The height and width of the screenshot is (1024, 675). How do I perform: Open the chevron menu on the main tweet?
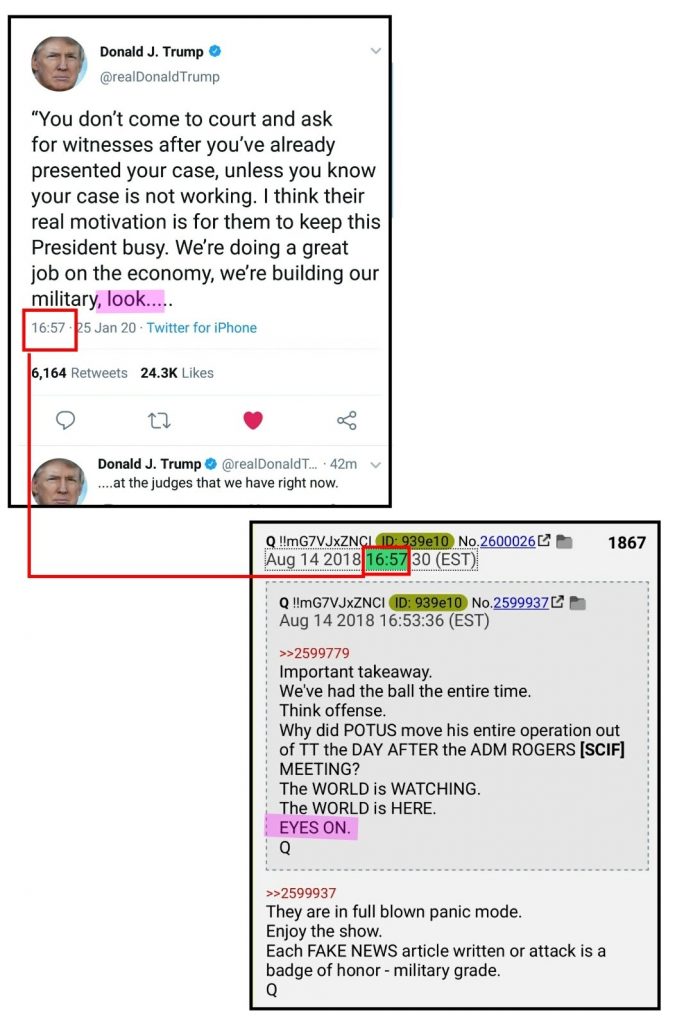375,51
